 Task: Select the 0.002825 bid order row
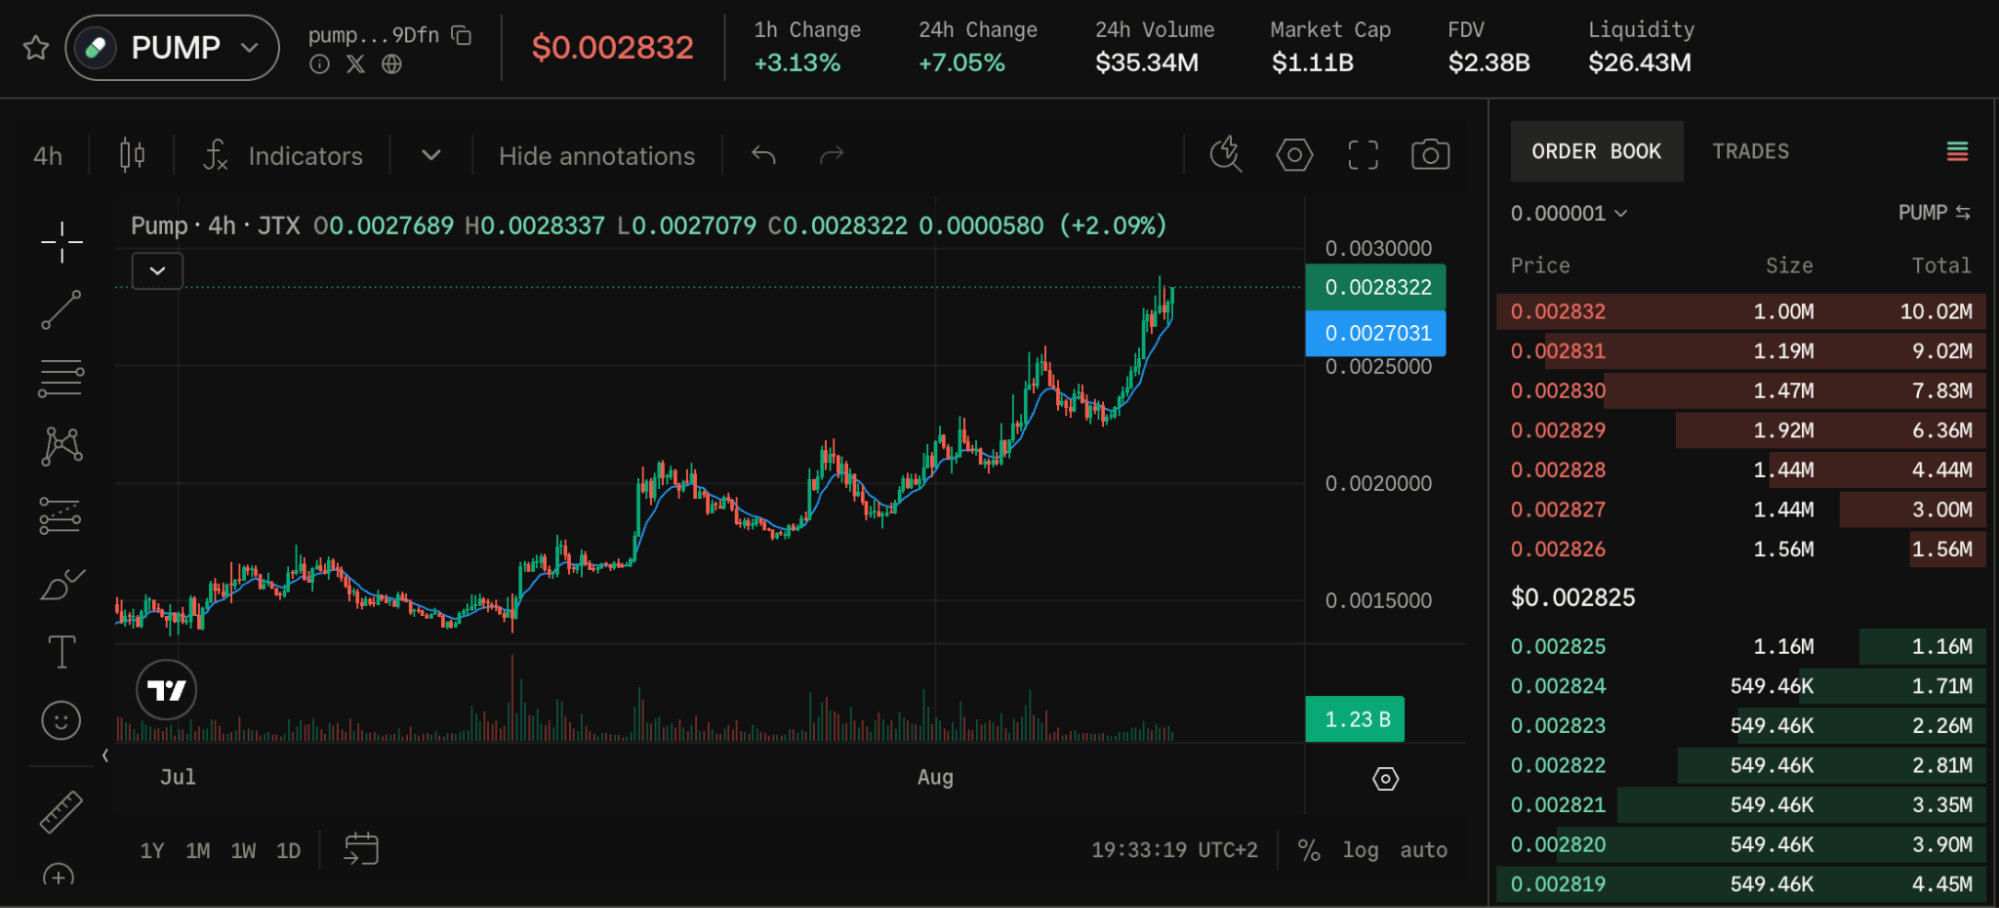pyautogui.click(x=1741, y=646)
